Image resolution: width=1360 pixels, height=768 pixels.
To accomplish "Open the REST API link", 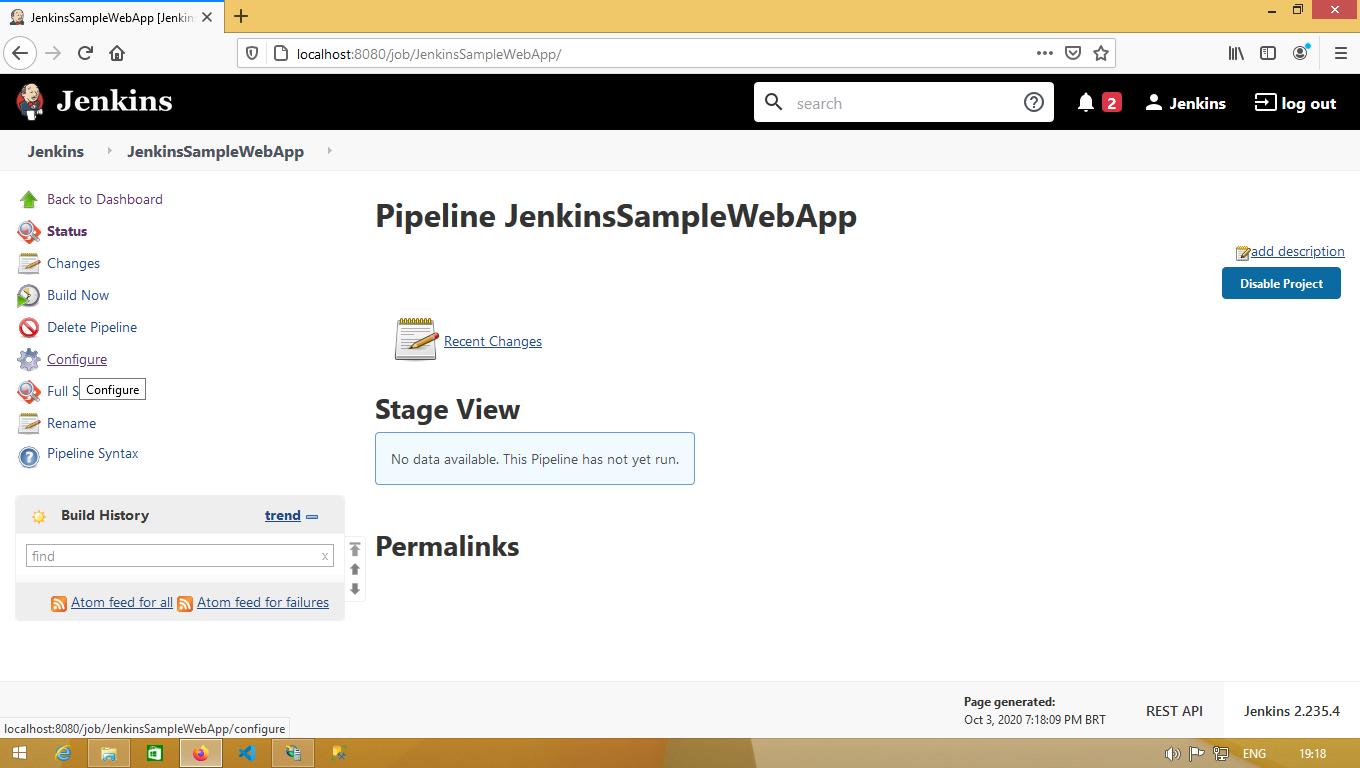I will [x=1174, y=711].
